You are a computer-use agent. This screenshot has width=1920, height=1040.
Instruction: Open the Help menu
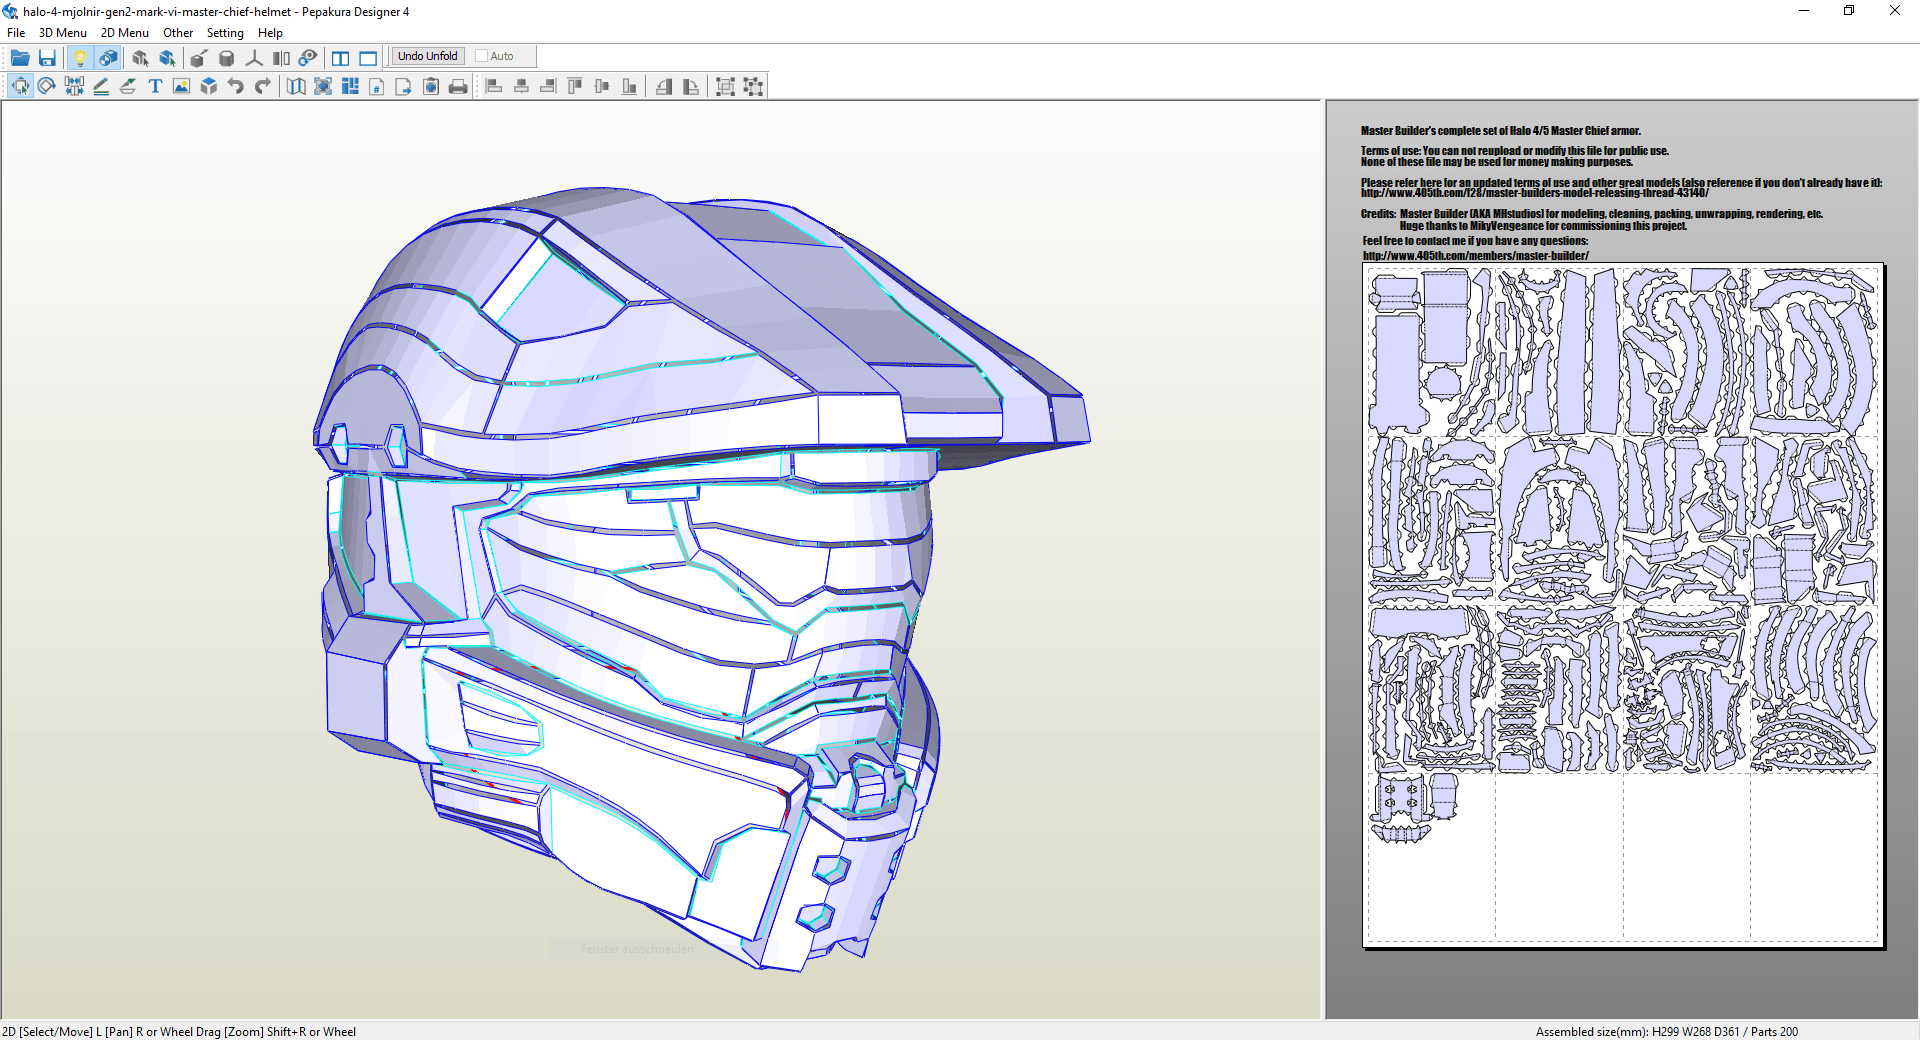(x=270, y=33)
